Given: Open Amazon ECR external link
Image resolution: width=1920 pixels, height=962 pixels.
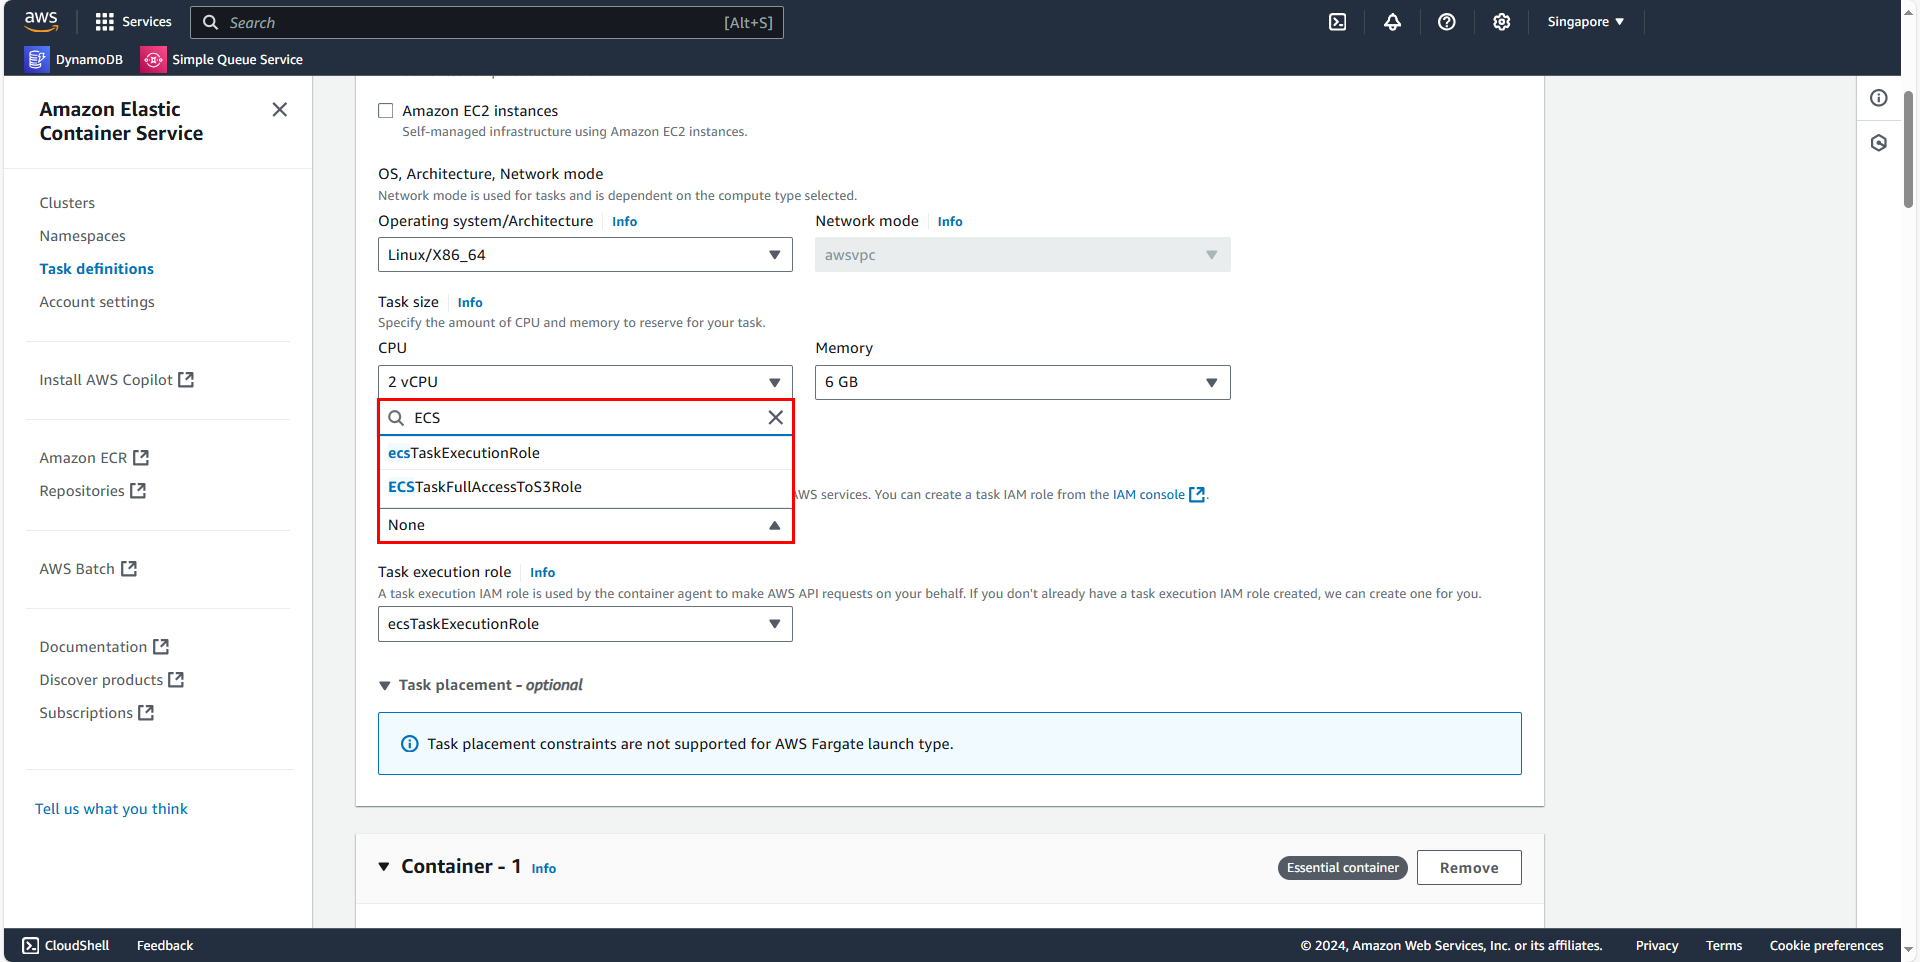Looking at the screenshot, I should click(94, 458).
